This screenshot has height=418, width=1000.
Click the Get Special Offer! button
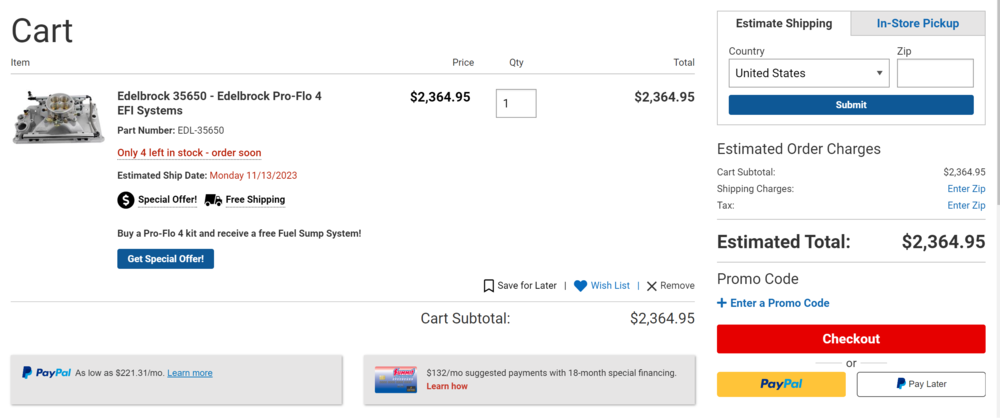coord(166,258)
